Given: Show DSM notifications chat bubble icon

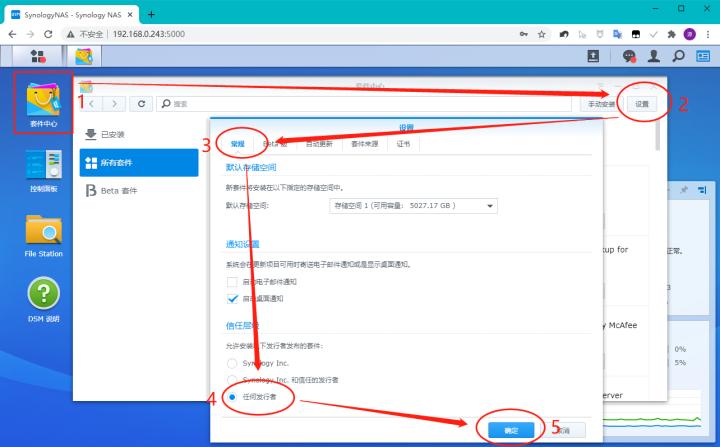Looking at the screenshot, I should point(629,56).
